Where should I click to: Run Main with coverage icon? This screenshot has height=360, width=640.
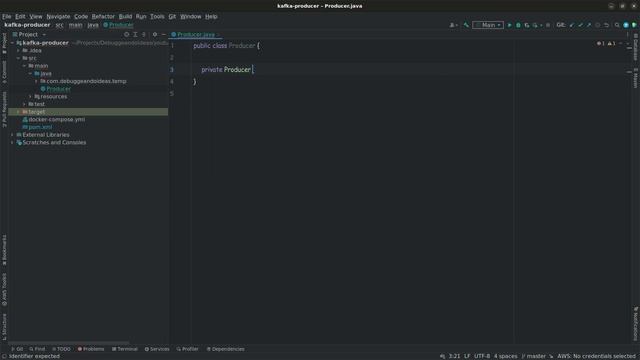pyautogui.click(x=527, y=25)
